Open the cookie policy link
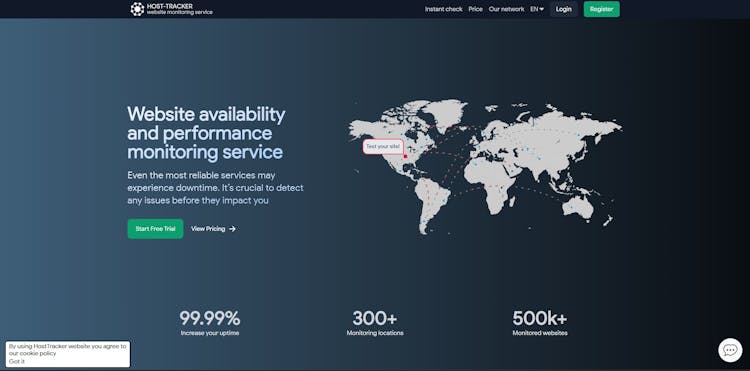The width and height of the screenshot is (750, 371). [x=38, y=353]
